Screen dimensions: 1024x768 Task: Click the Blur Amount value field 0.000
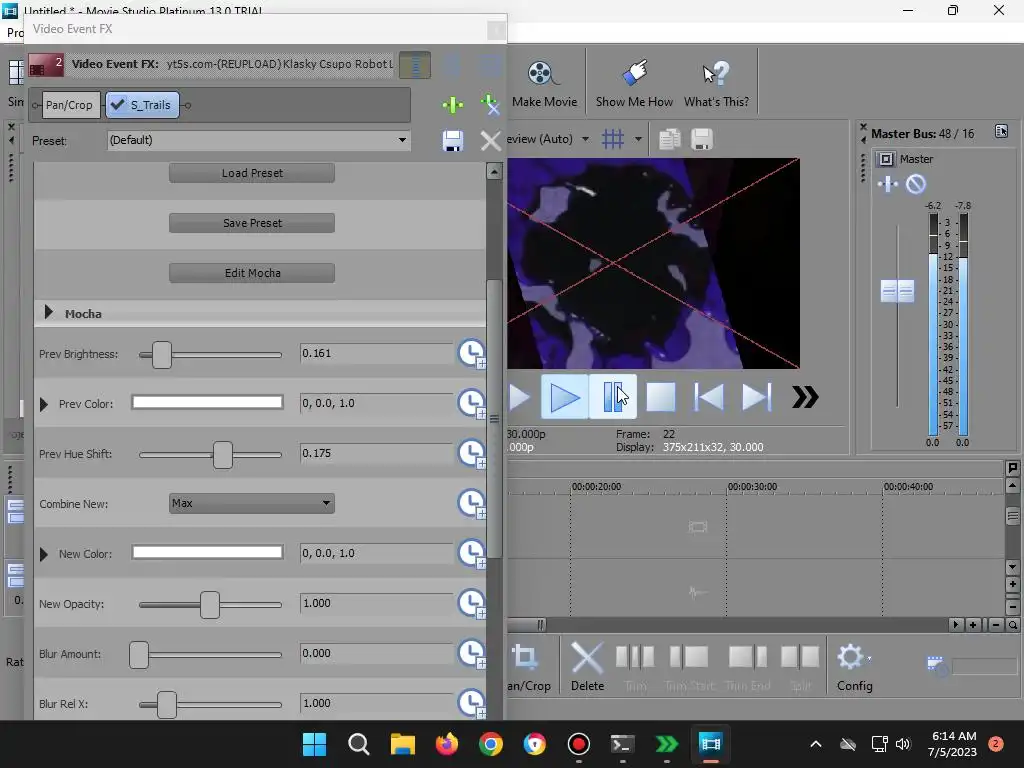coord(376,653)
